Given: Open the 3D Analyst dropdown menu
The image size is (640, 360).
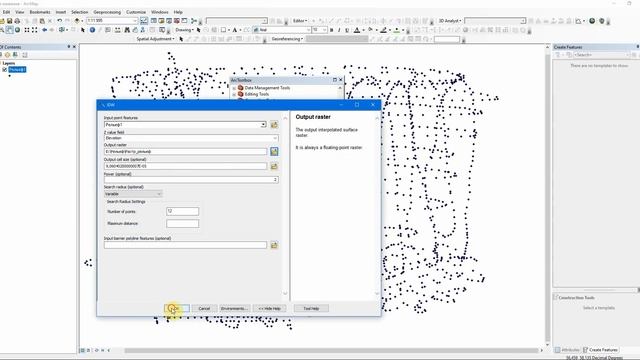Looking at the screenshot, I should pyautogui.click(x=450, y=21).
